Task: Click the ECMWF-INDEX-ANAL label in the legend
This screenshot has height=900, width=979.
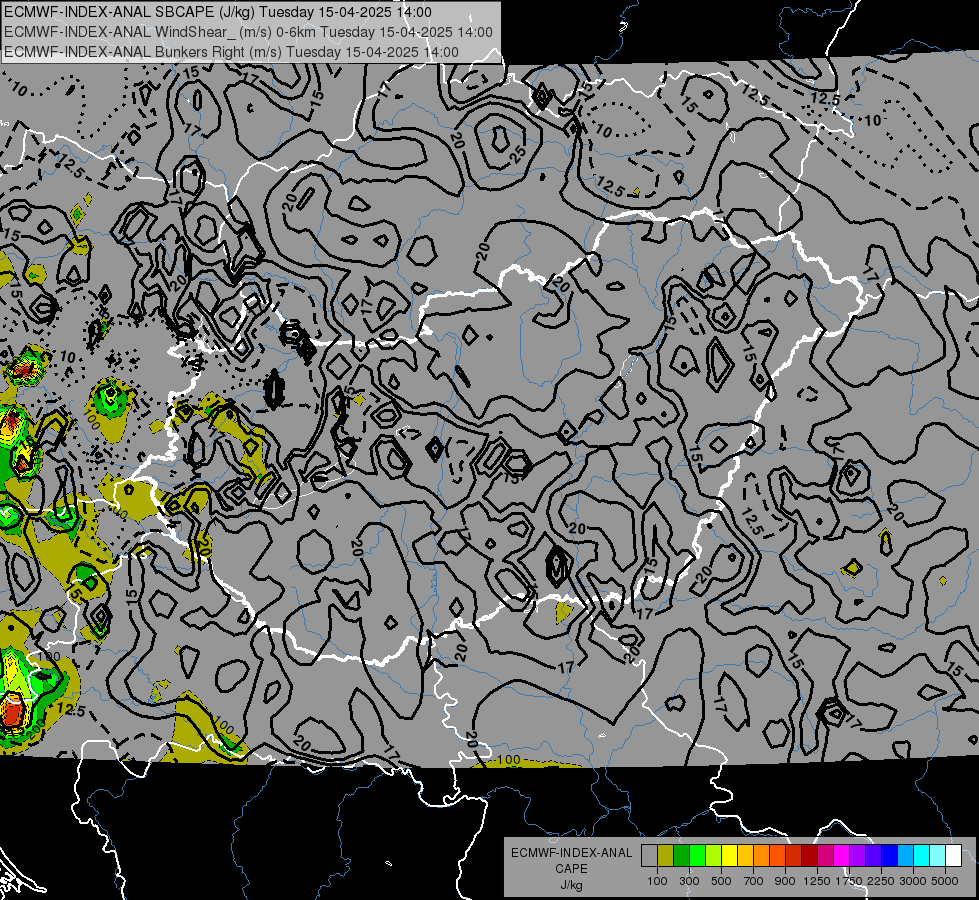Action: 571,853
